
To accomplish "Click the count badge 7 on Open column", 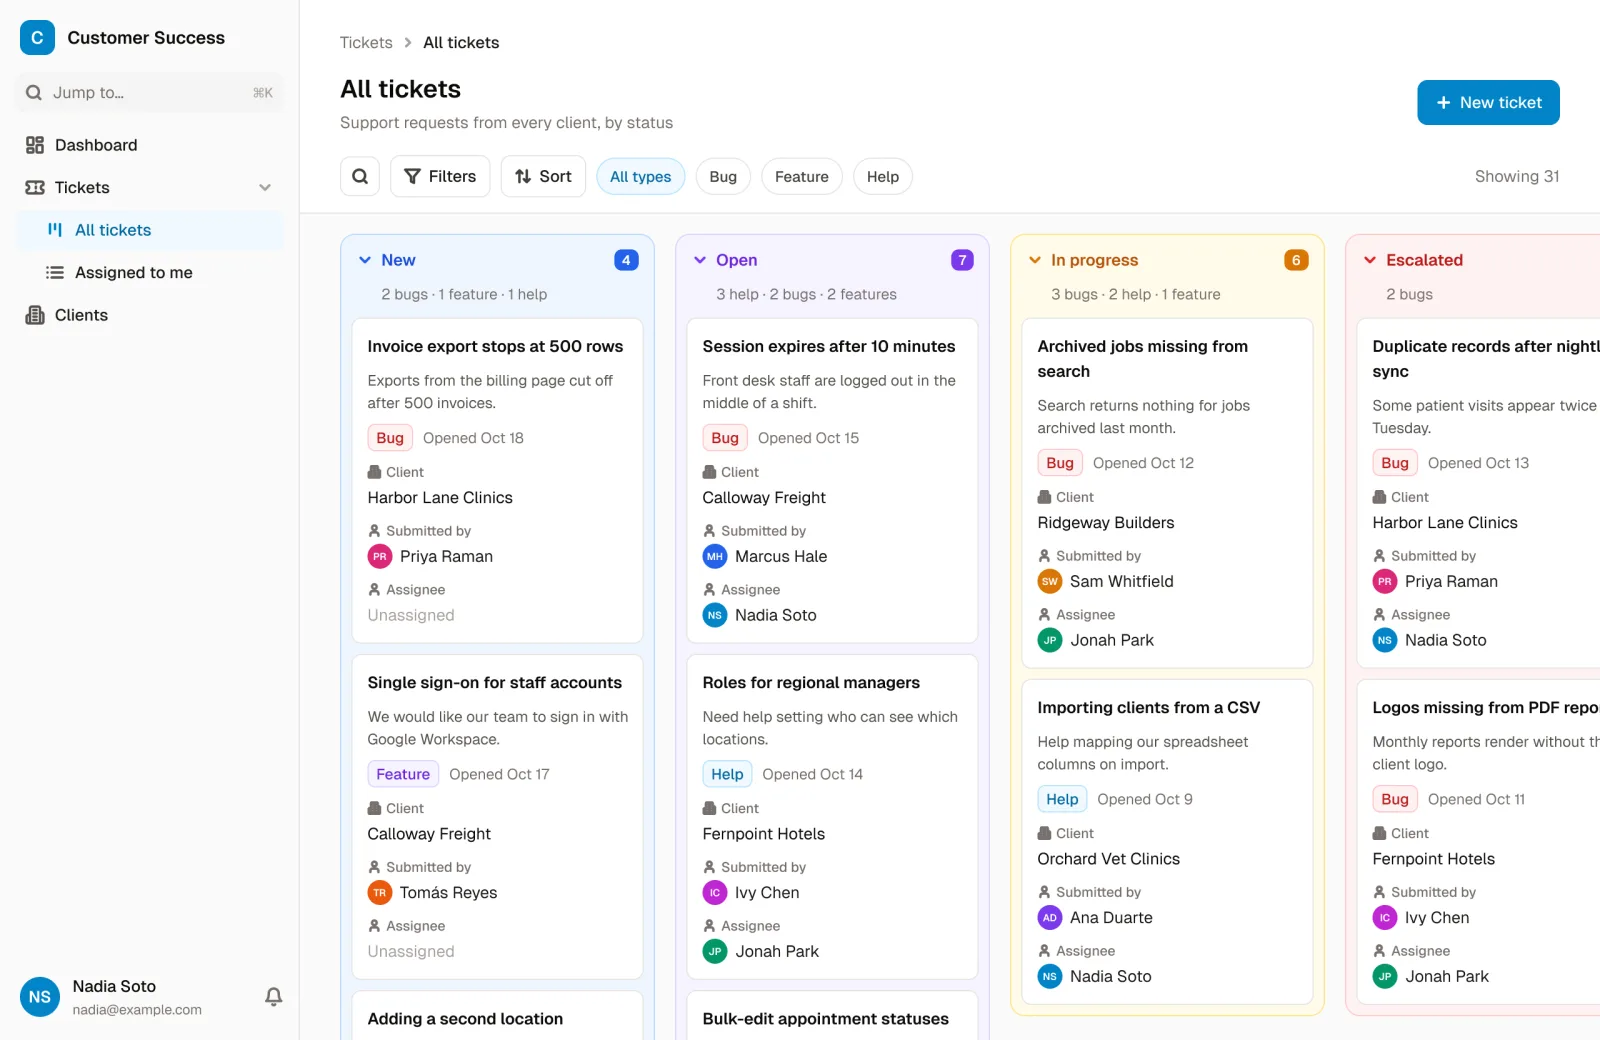I will coord(962,260).
